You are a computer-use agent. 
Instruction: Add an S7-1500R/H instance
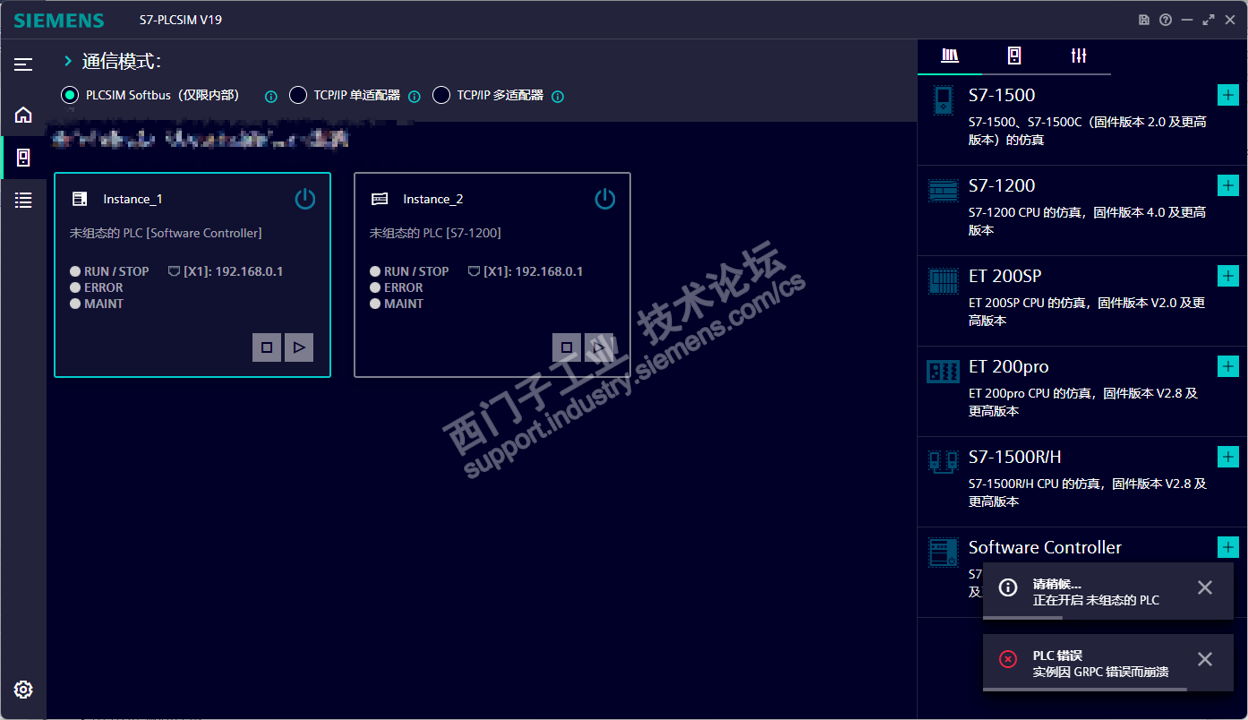click(1228, 457)
